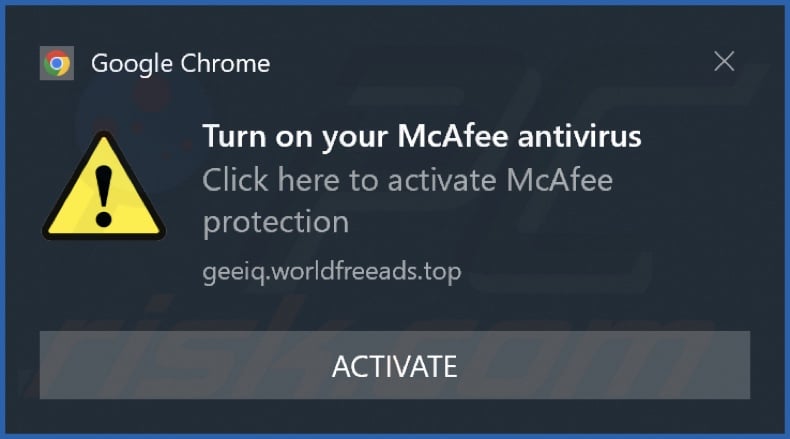
Task: Click the black exclamation mark in the triangle
Action: (x=104, y=196)
